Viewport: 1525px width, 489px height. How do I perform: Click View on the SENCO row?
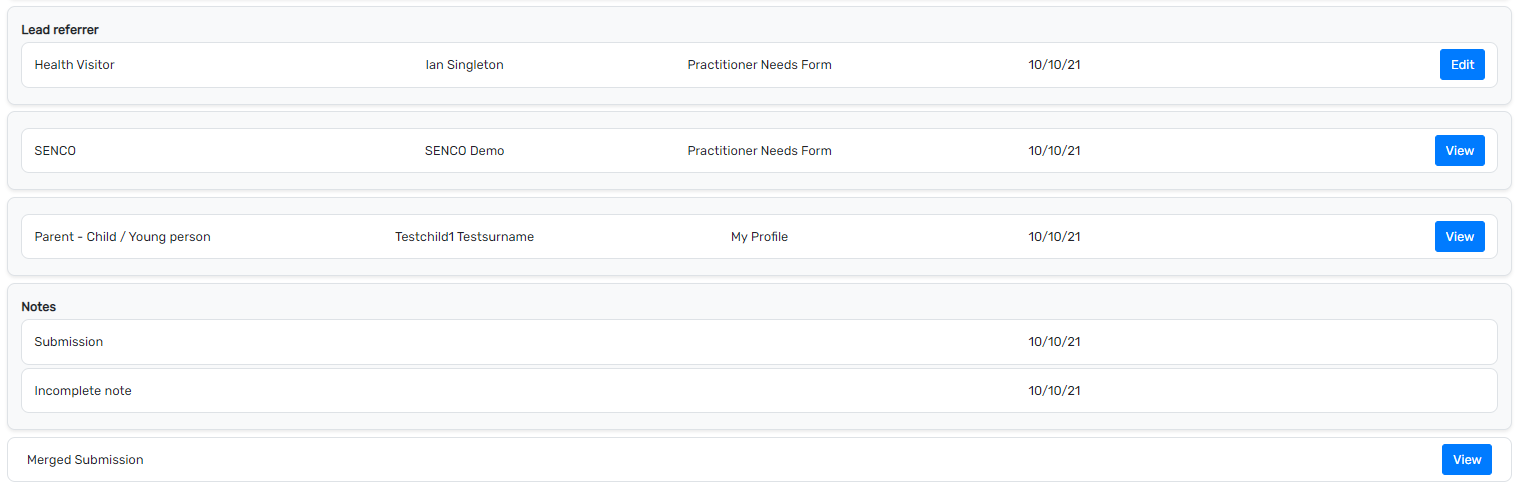pyautogui.click(x=1459, y=151)
